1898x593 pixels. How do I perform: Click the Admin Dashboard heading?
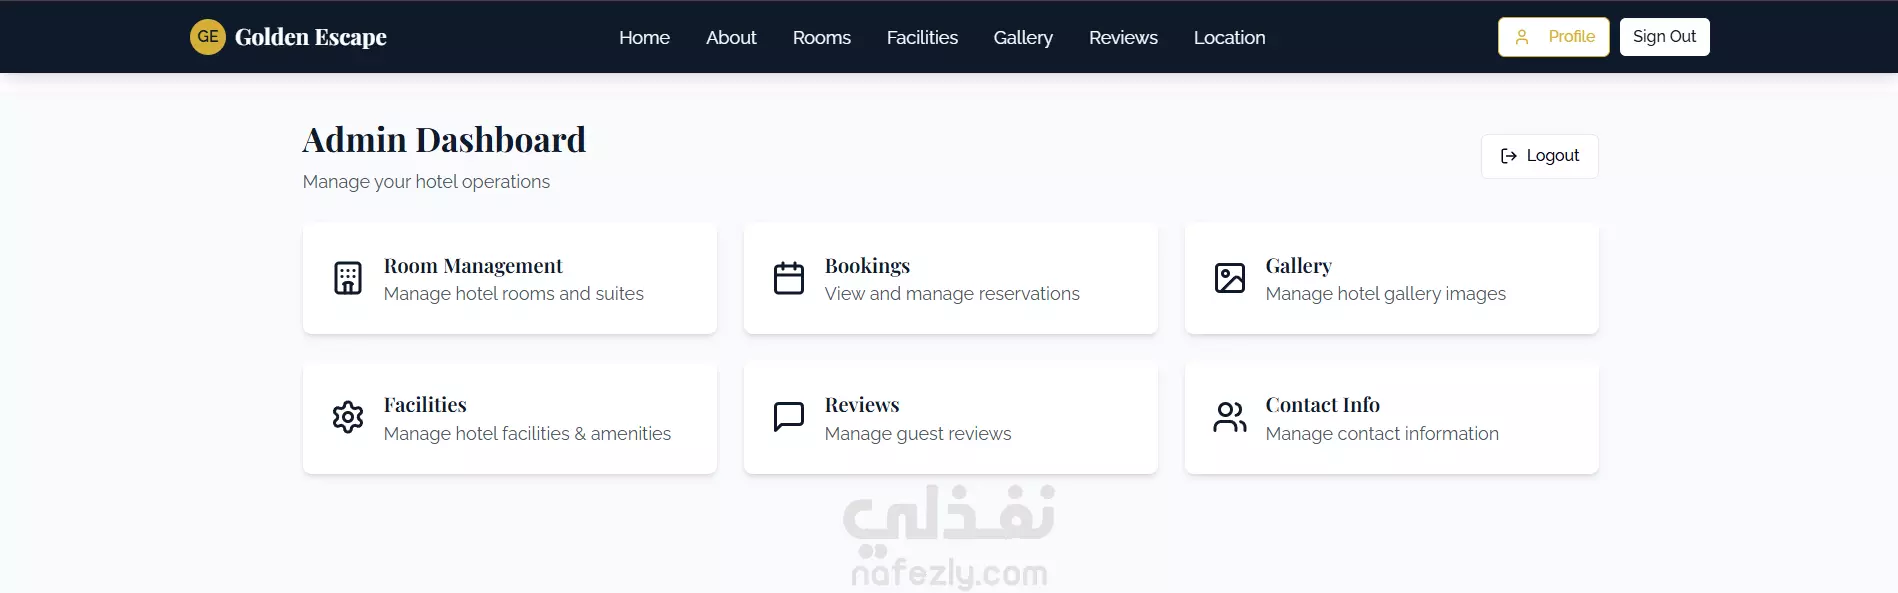pos(444,140)
